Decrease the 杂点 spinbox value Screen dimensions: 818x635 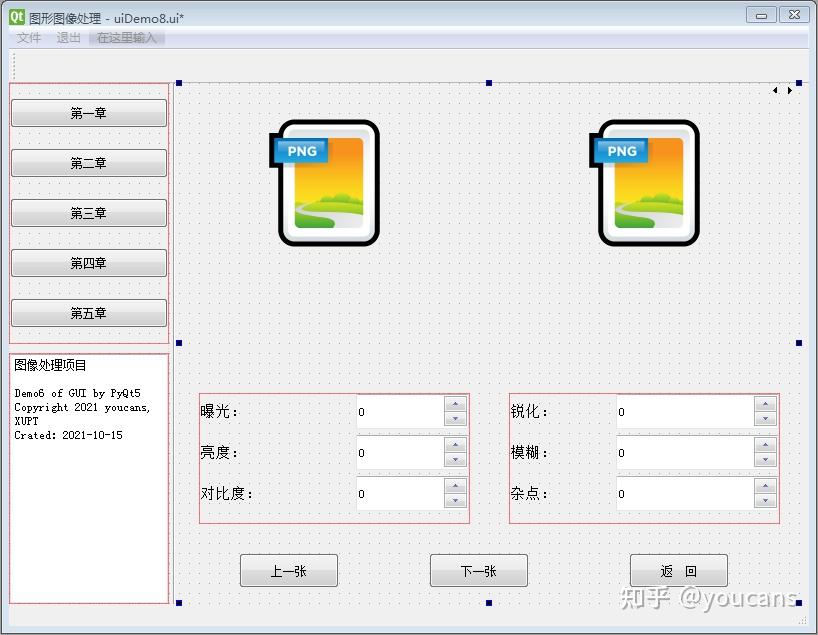click(765, 500)
